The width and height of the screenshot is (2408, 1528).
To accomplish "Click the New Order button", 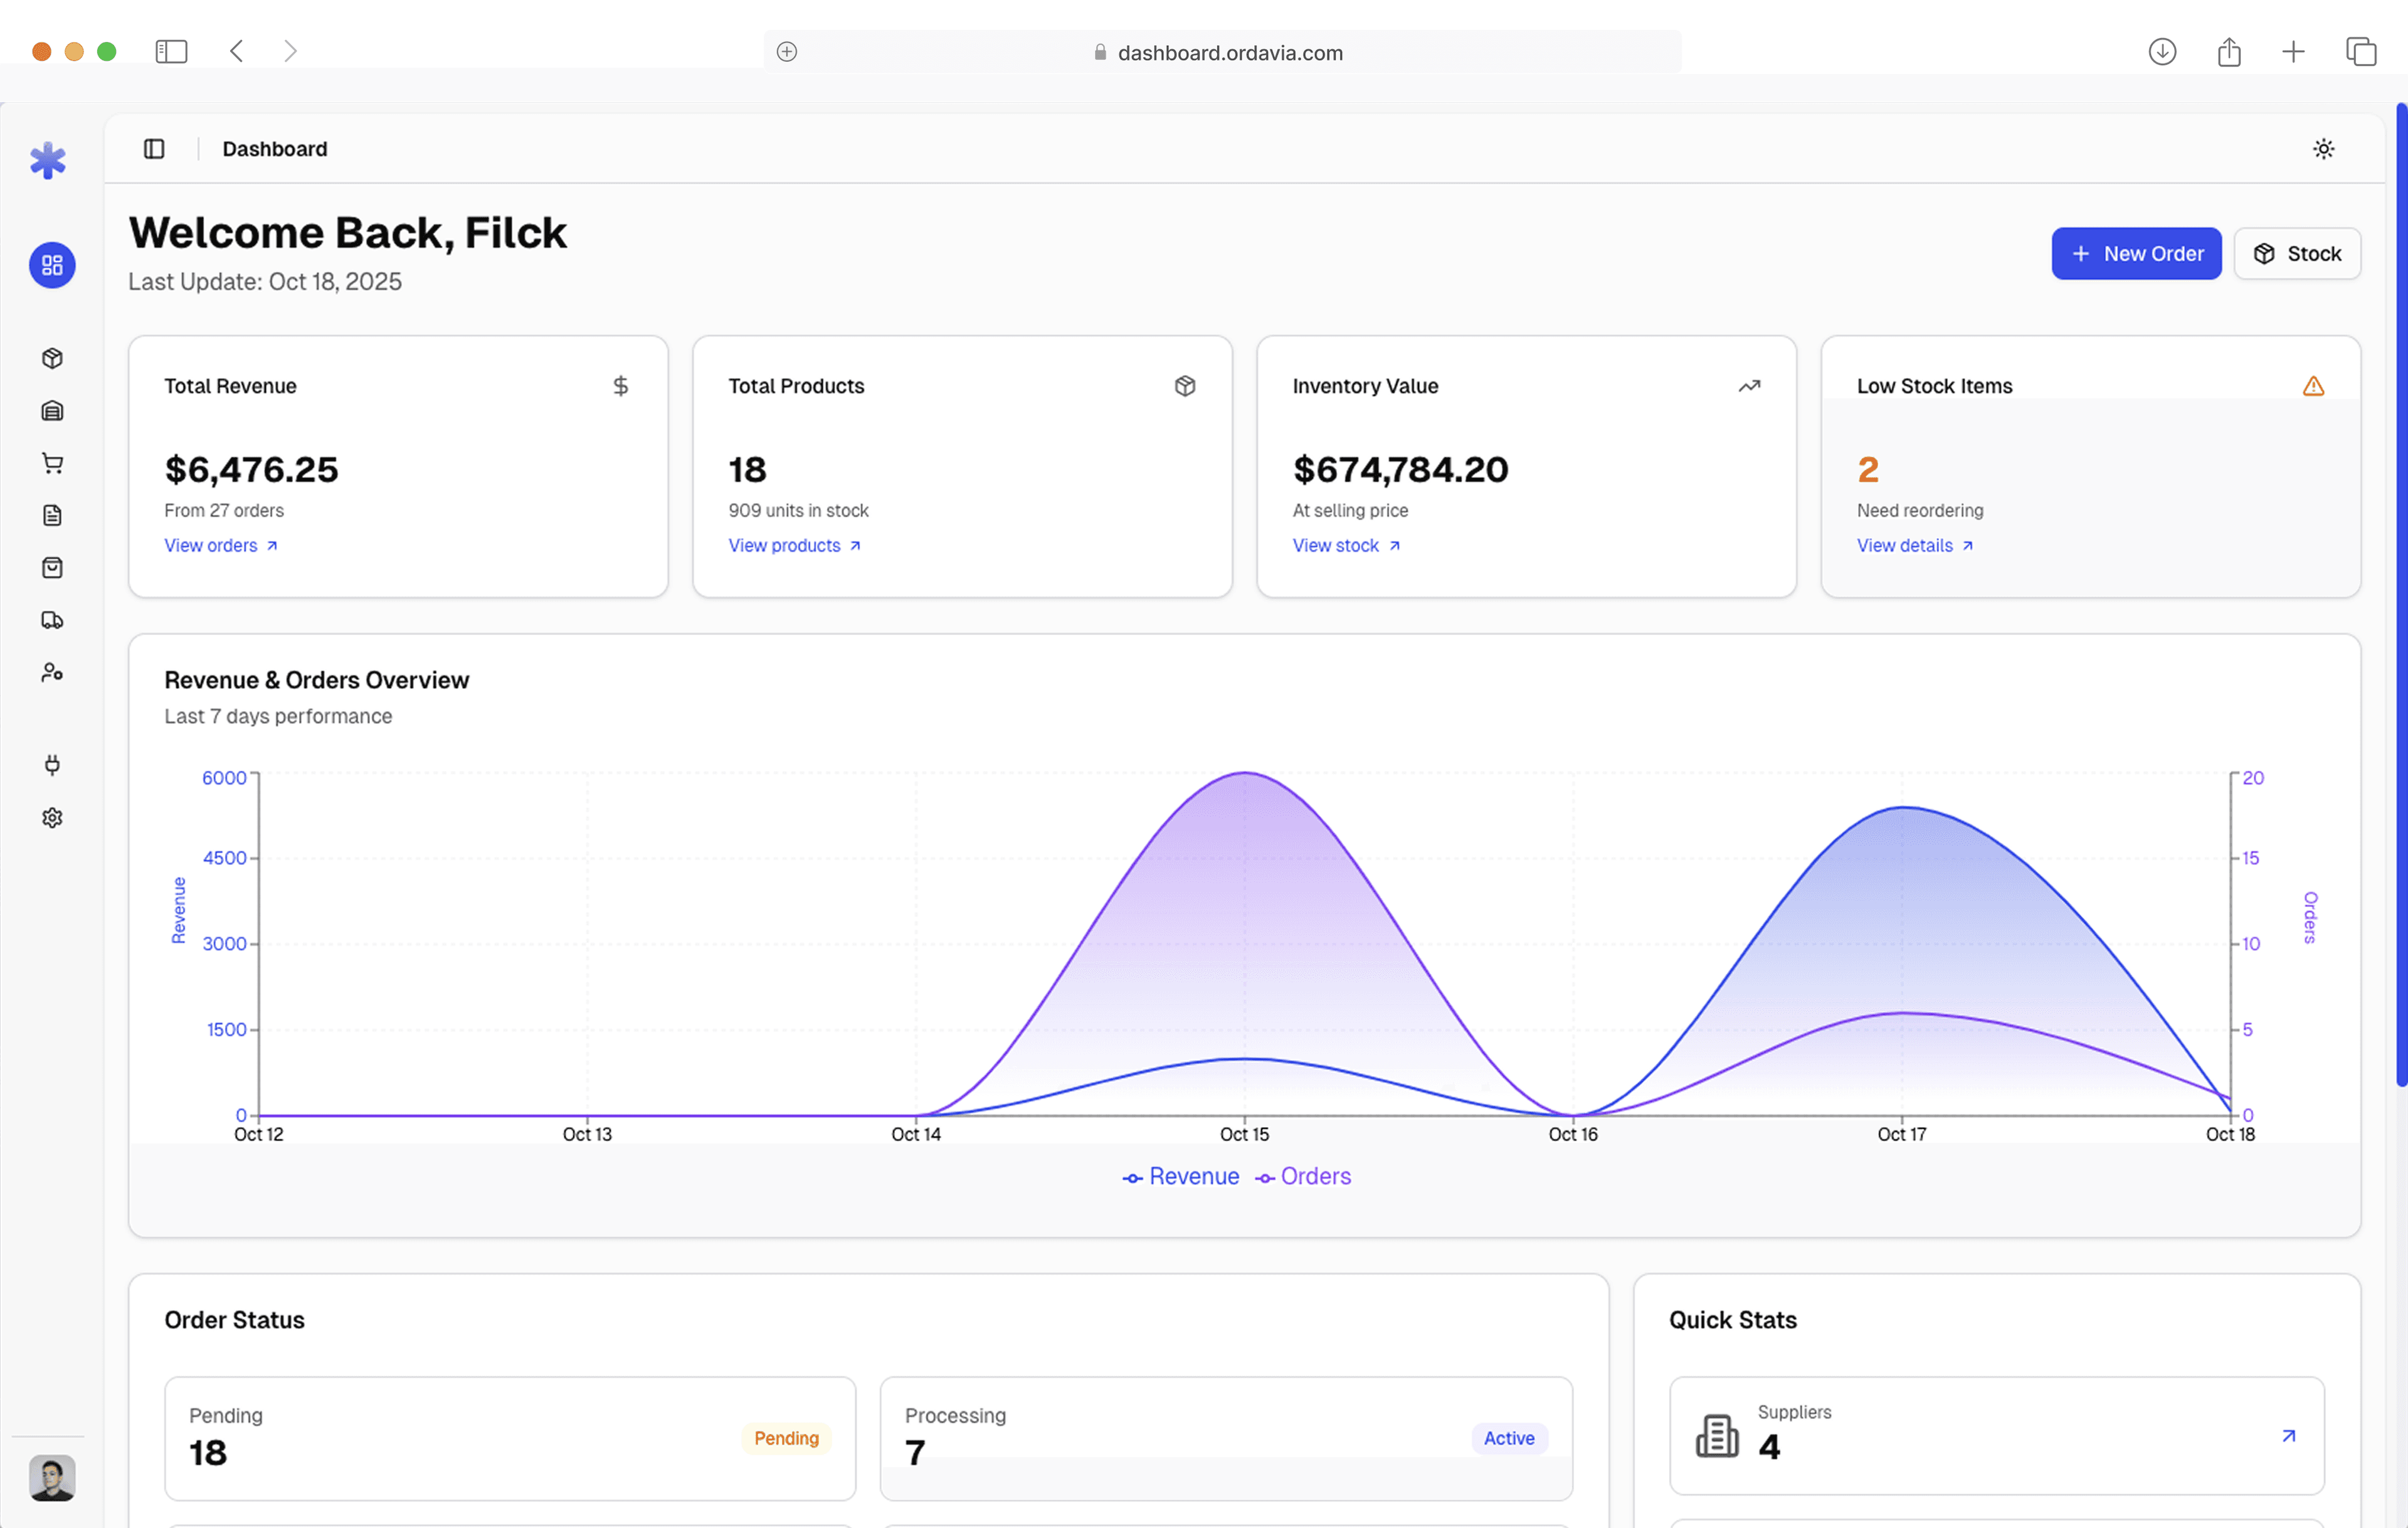I will tap(2136, 254).
